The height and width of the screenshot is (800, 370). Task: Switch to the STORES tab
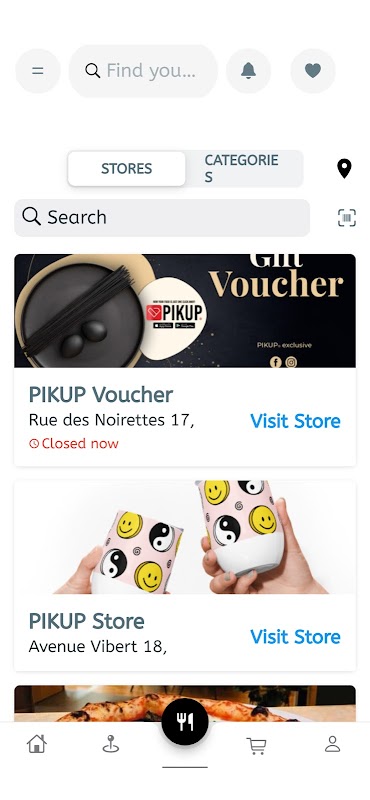(127, 168)
